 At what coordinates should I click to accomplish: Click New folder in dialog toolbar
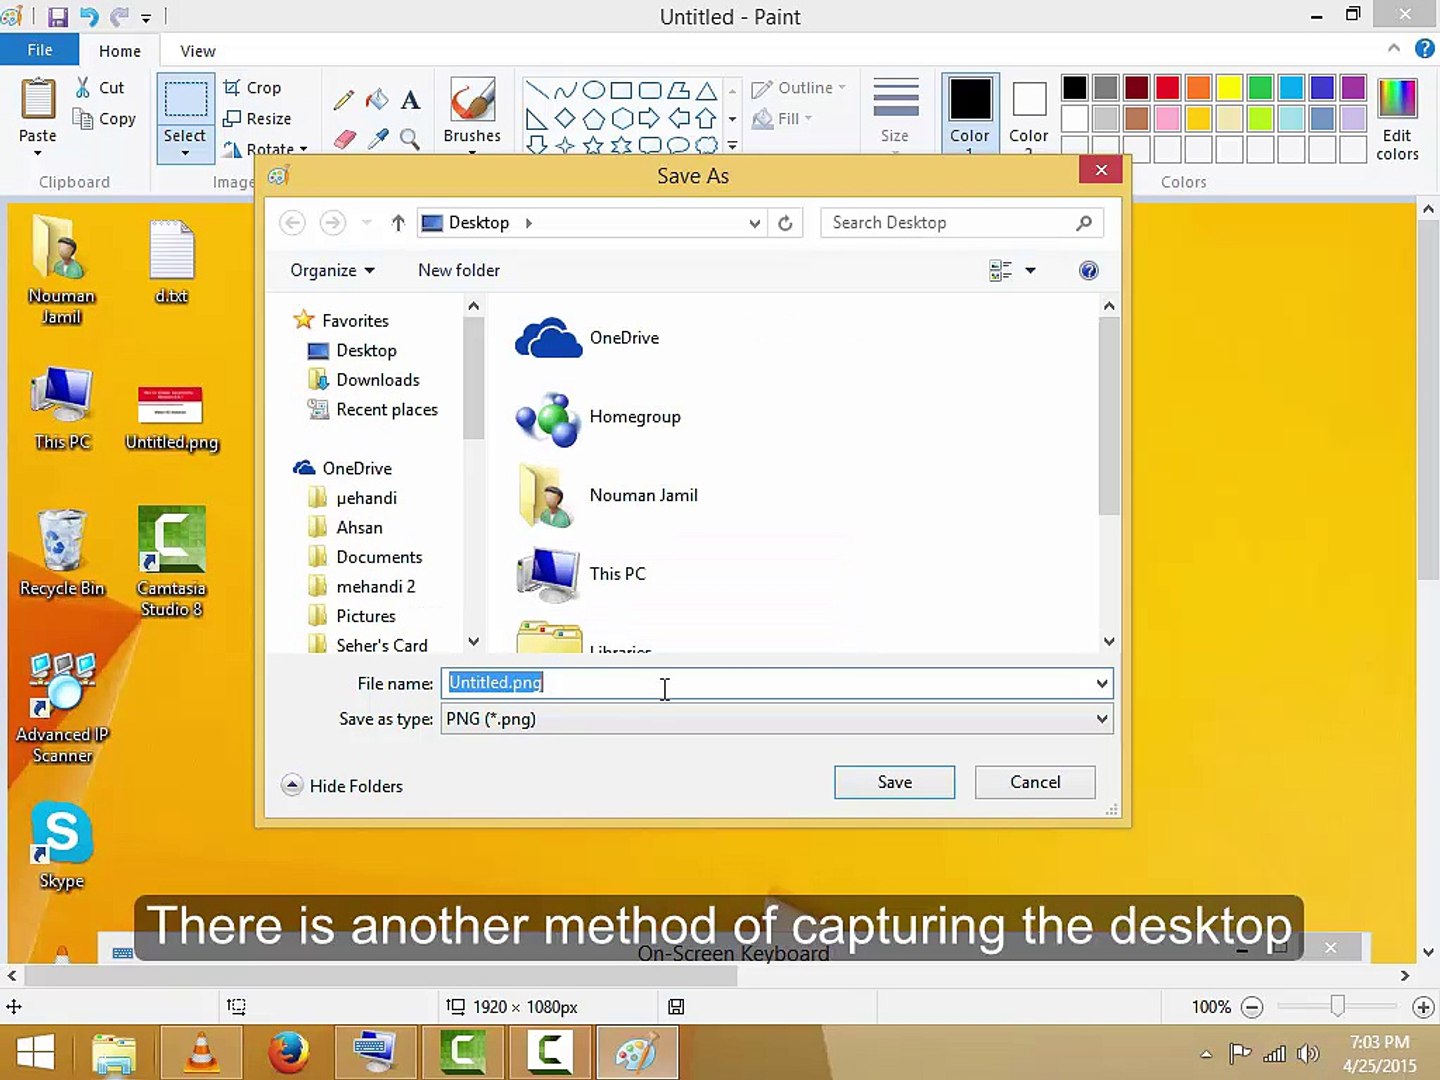pyautogui.click(x=459, y=270)
